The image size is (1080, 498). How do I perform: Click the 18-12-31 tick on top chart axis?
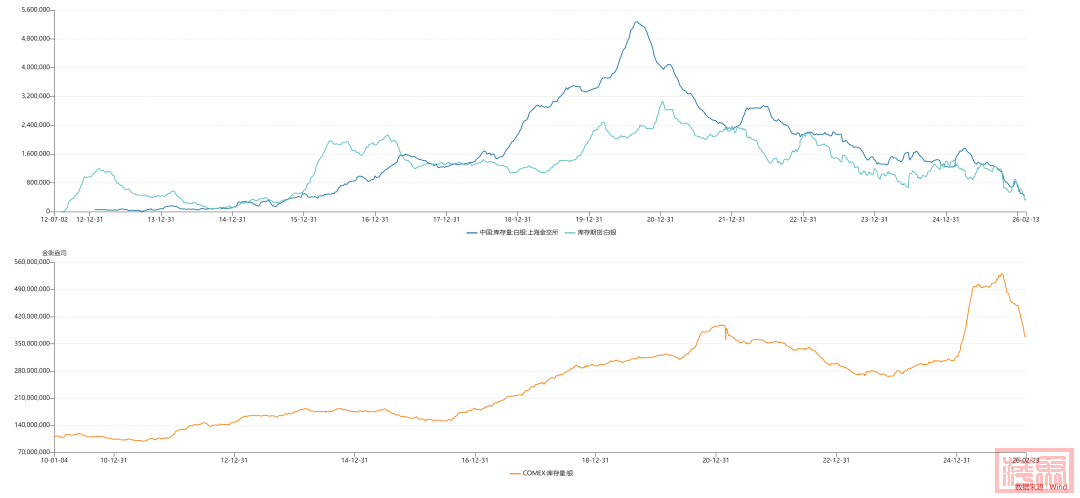click(x=518, y=219)
